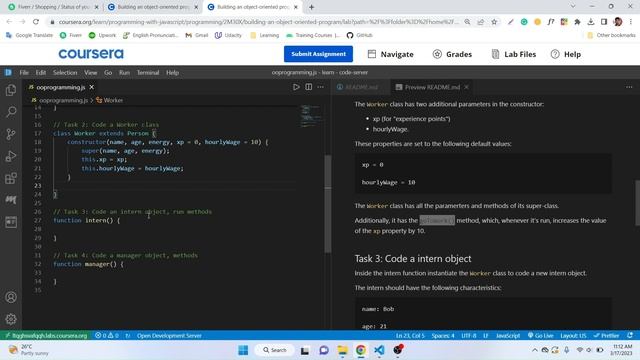640x360 pixels.
Task: Switch to the Preview README.md tab
Action: point(432,87)
